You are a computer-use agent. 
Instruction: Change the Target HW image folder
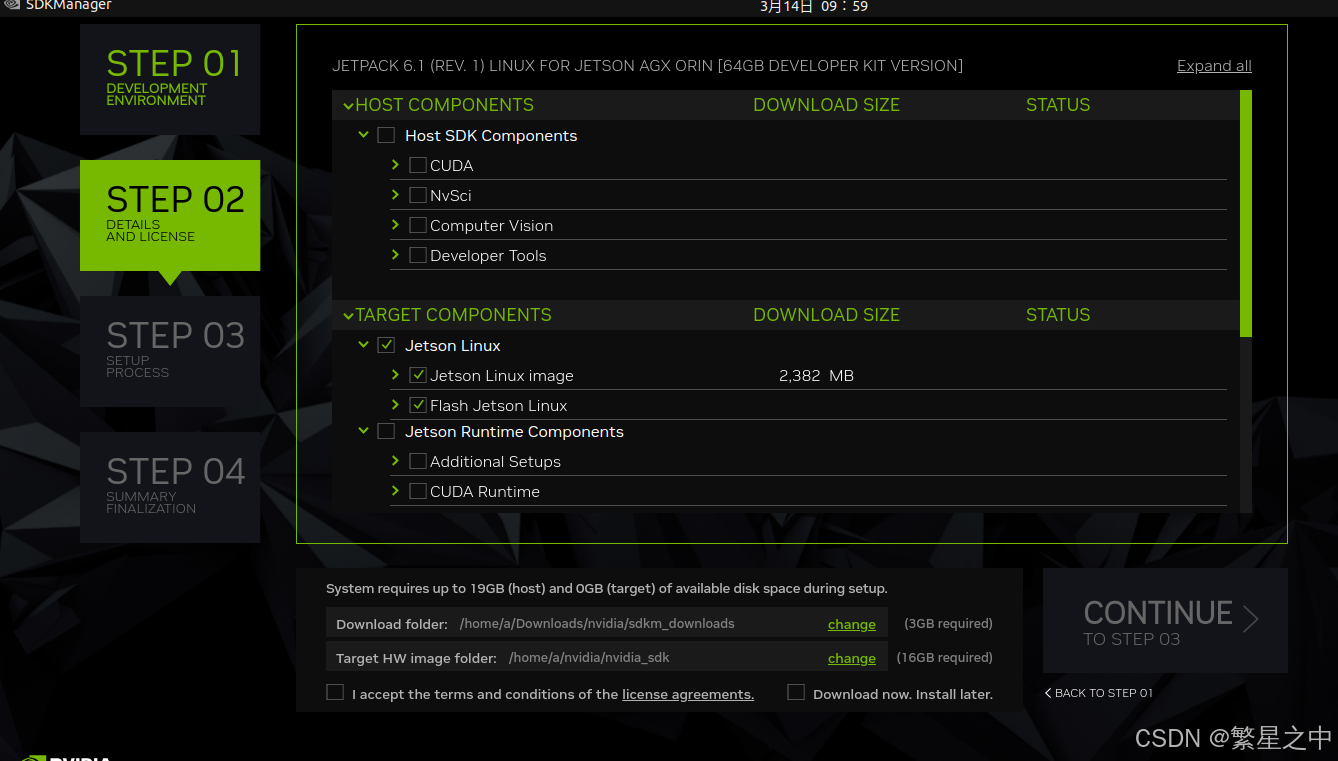click(x=852, y=658)
